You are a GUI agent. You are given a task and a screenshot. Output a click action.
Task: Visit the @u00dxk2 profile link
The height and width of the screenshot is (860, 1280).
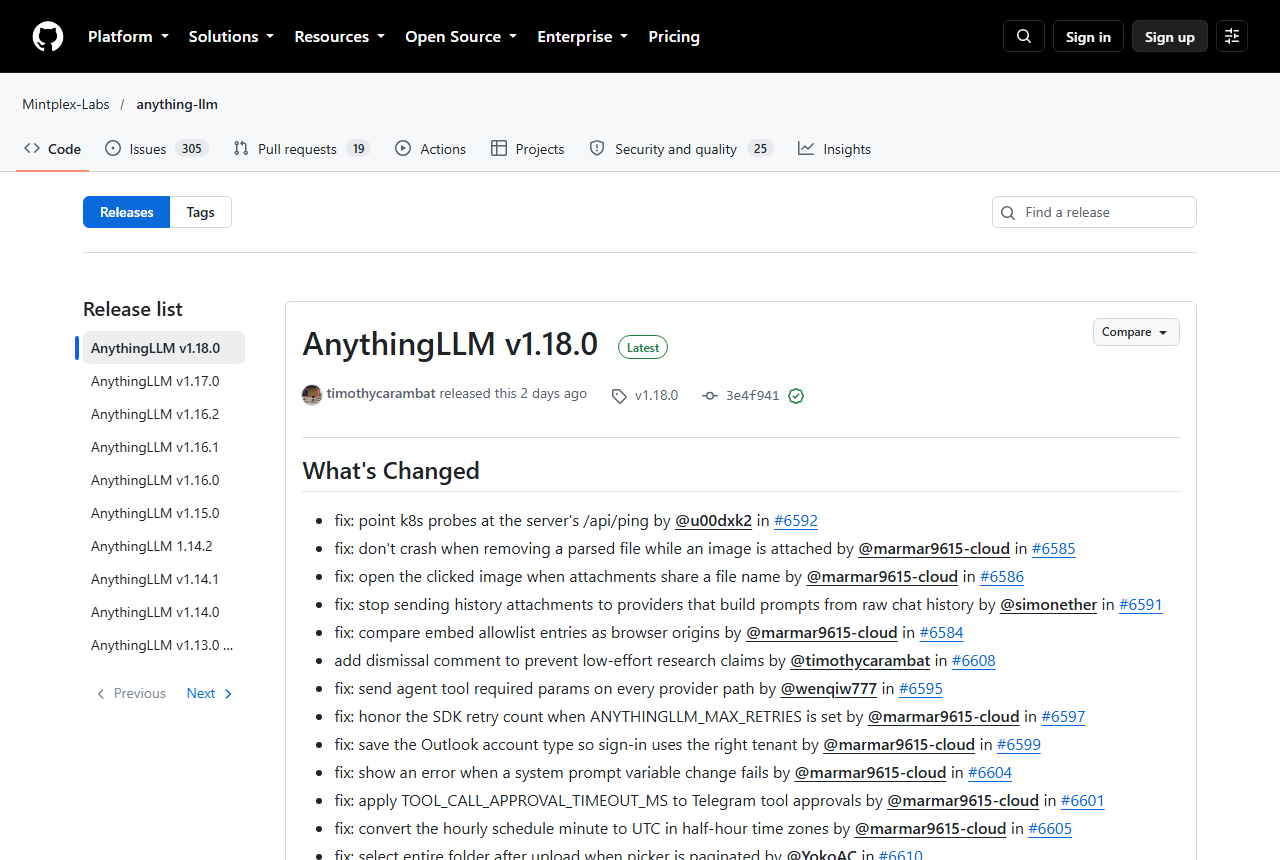pyautogui.click(x=714, y=520)
